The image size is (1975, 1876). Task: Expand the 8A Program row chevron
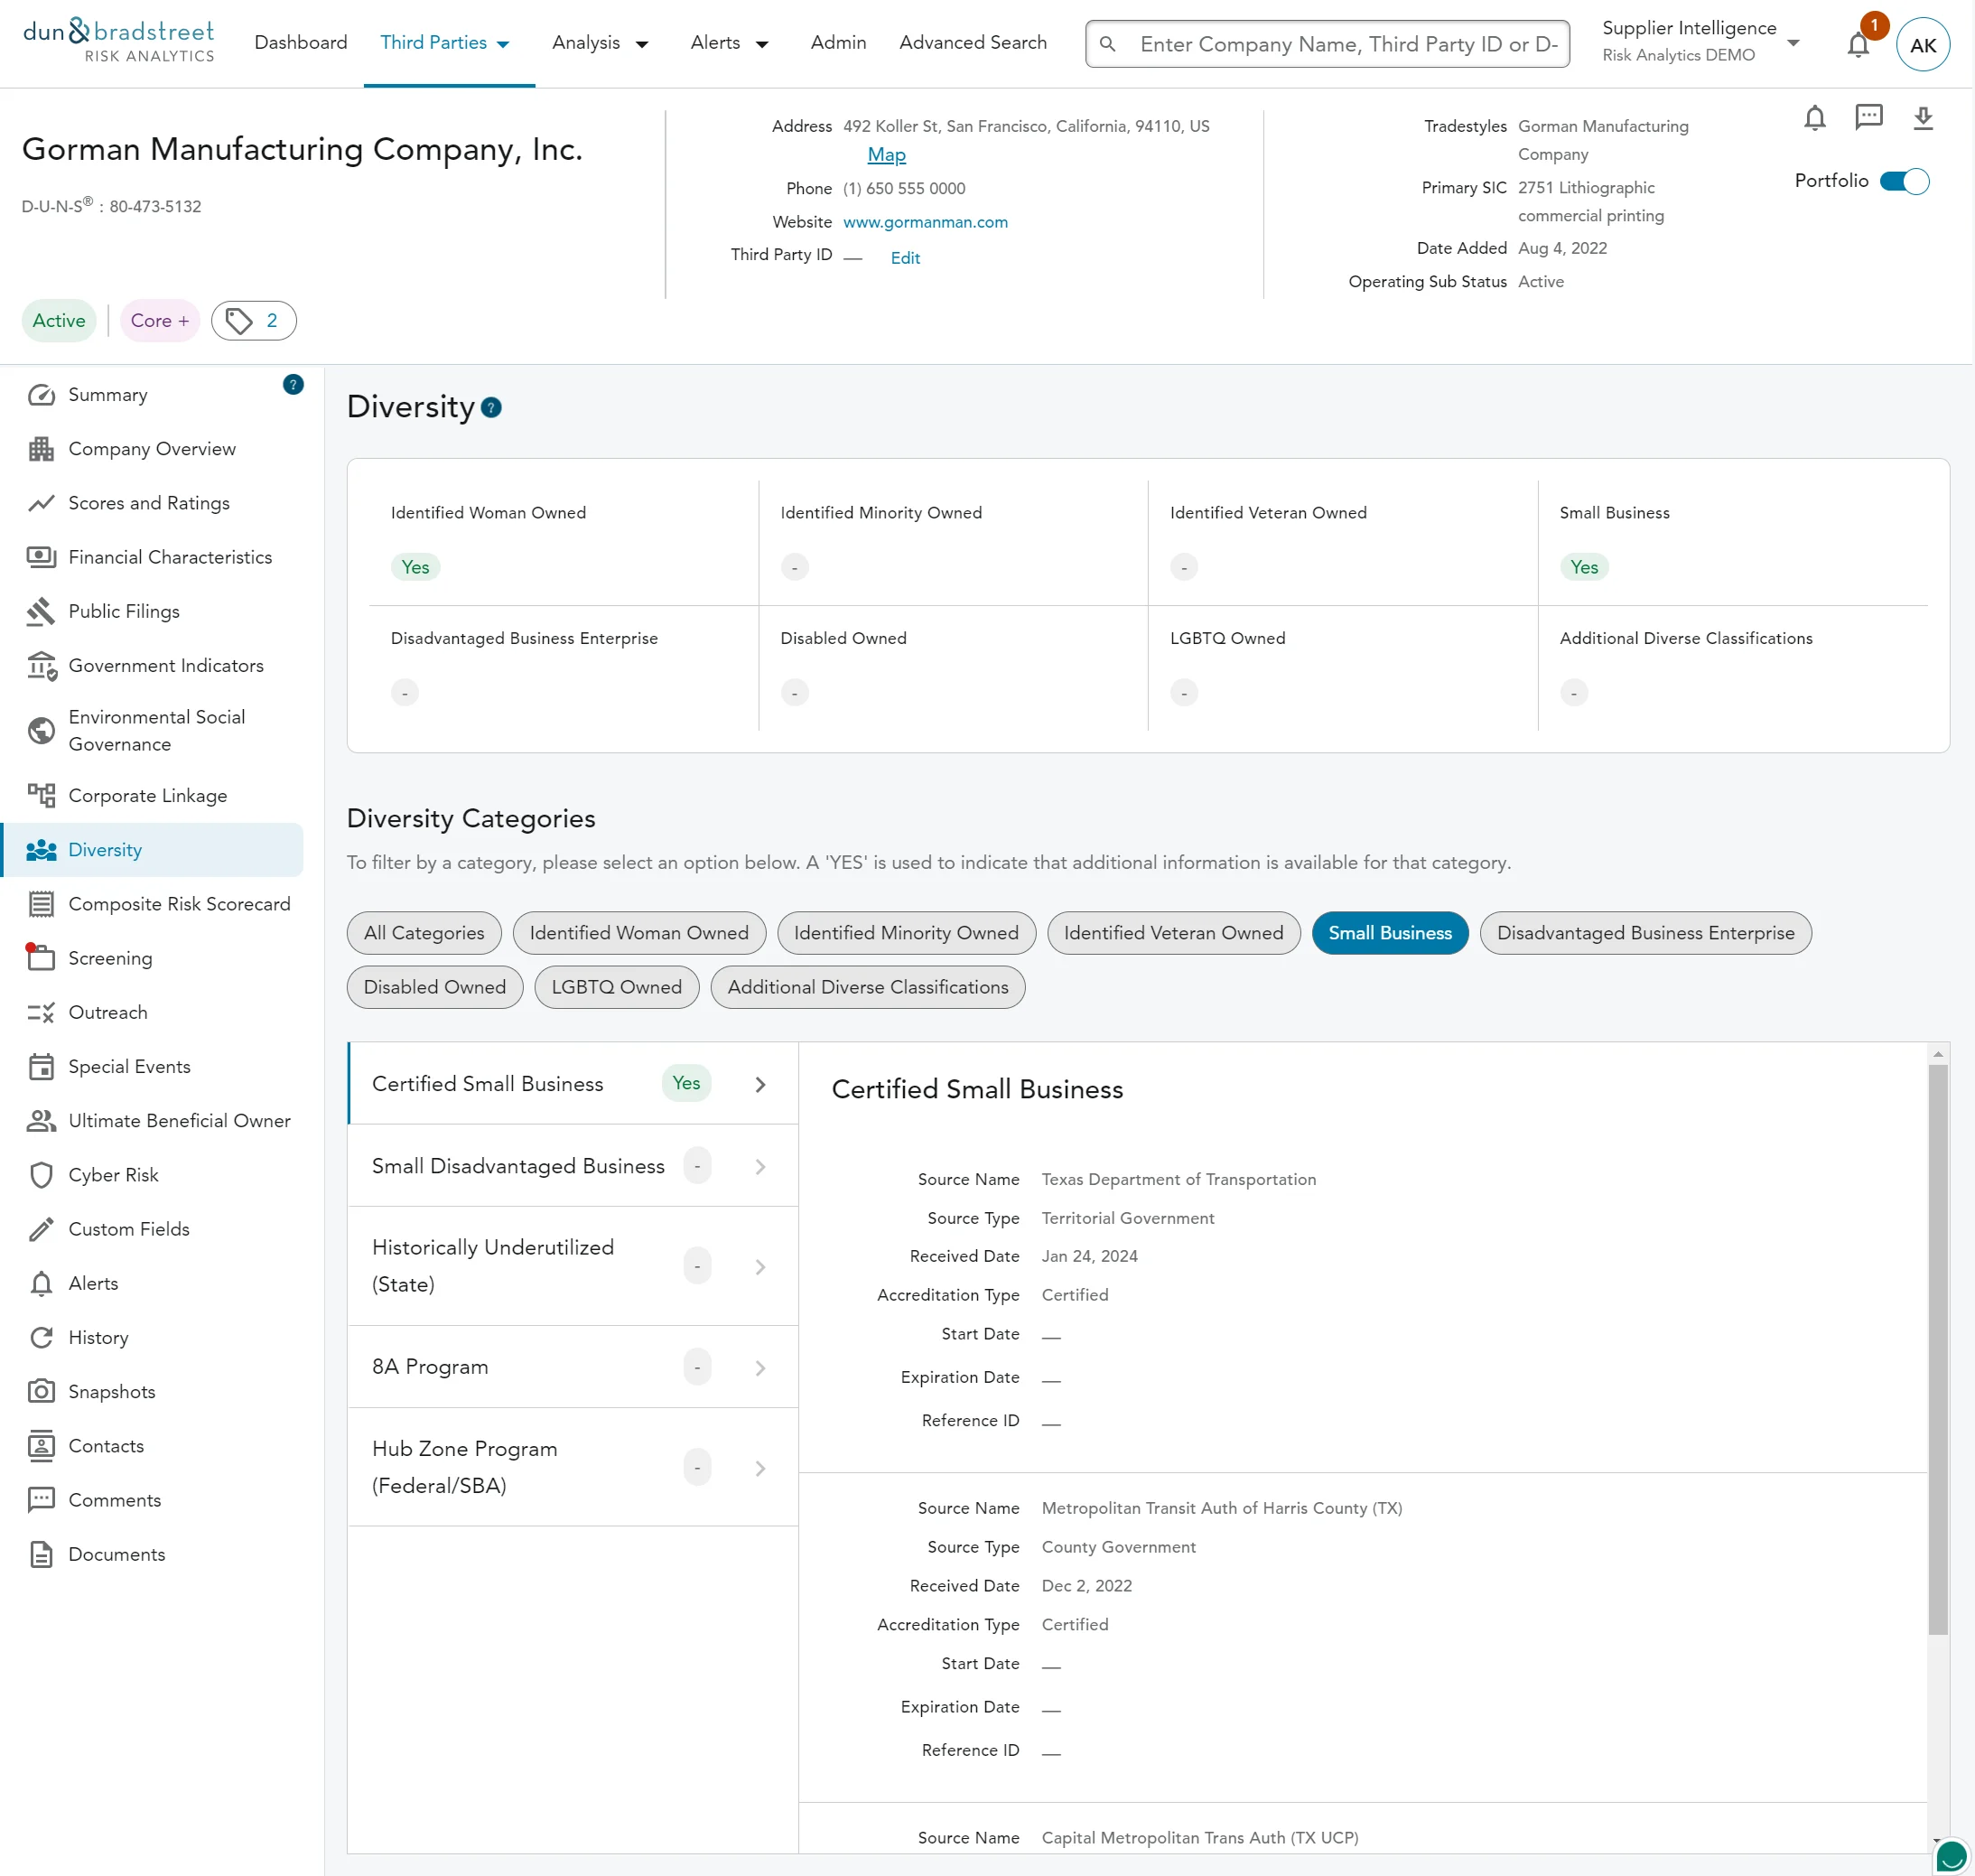point(760,1368)
